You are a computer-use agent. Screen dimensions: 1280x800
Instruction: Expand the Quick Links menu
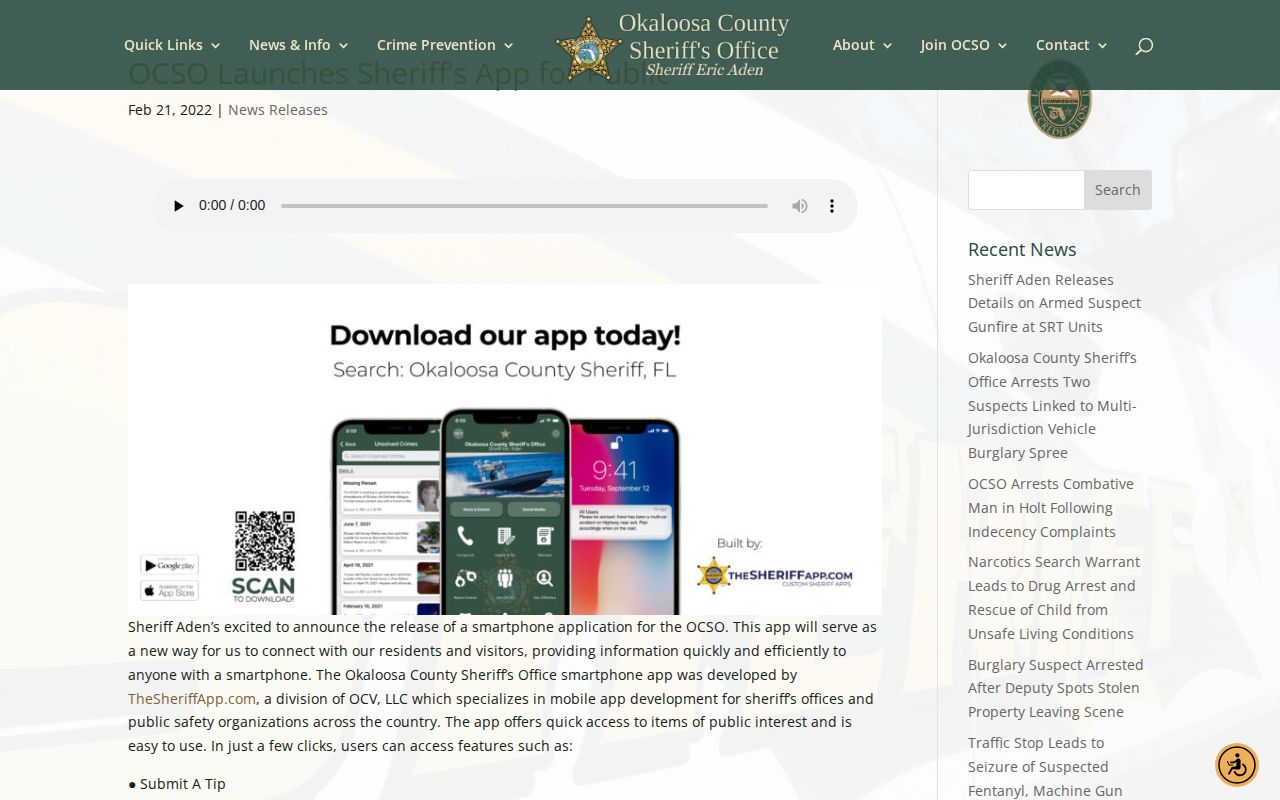pos(172,45)
